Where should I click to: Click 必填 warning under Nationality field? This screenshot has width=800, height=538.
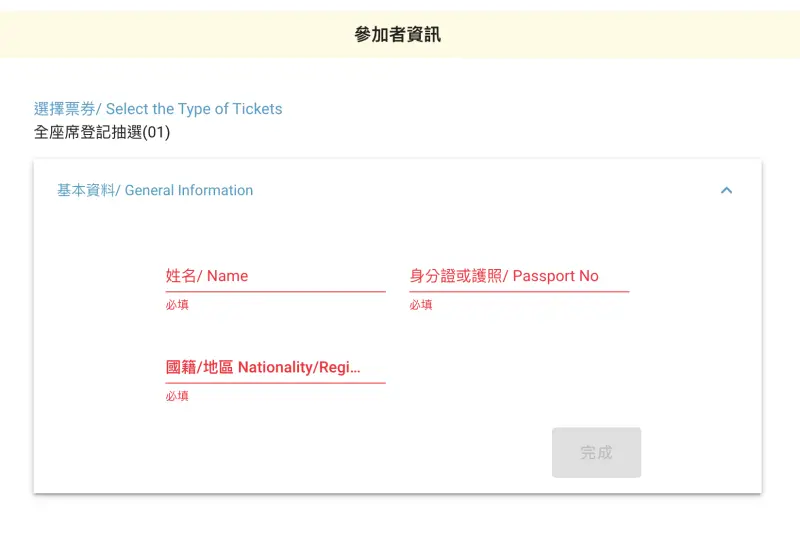point(177,396)
